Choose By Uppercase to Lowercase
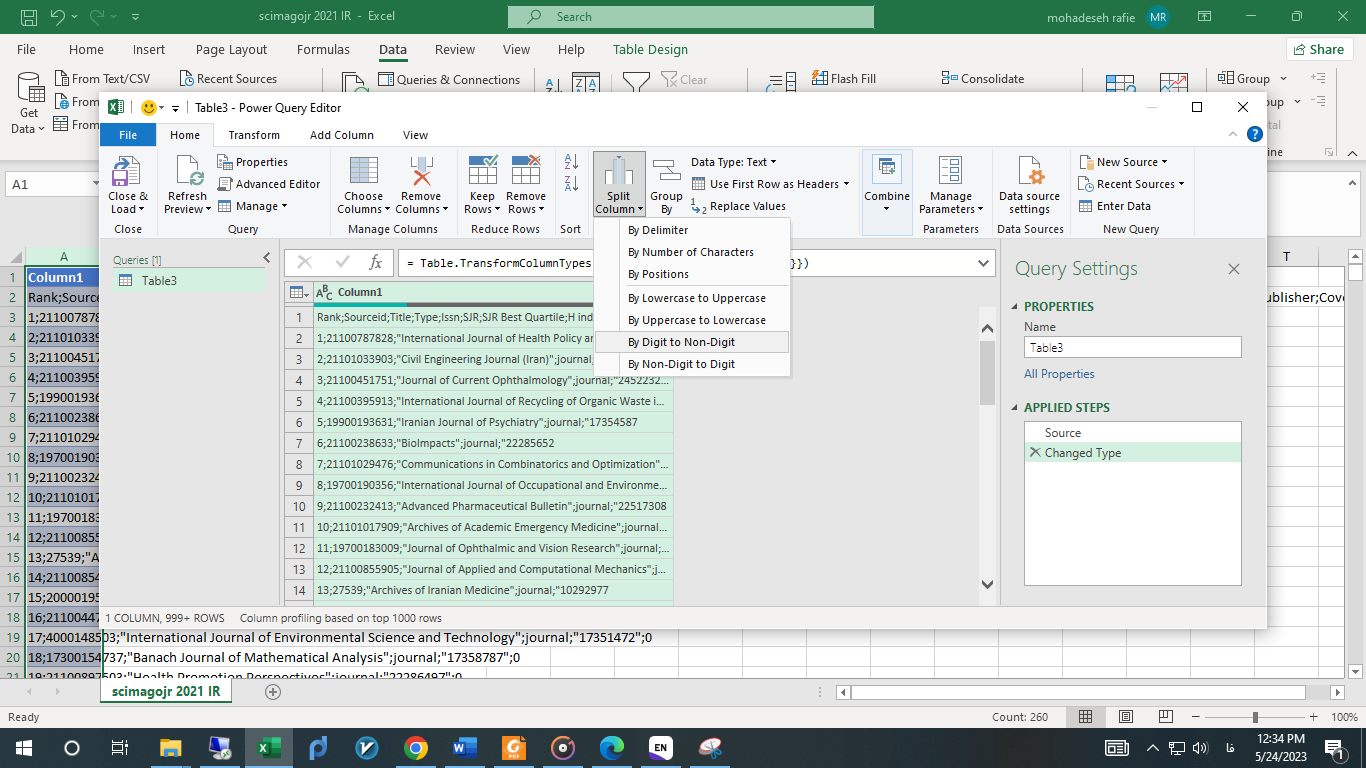 pyautogui.click(x=691, y=320)
